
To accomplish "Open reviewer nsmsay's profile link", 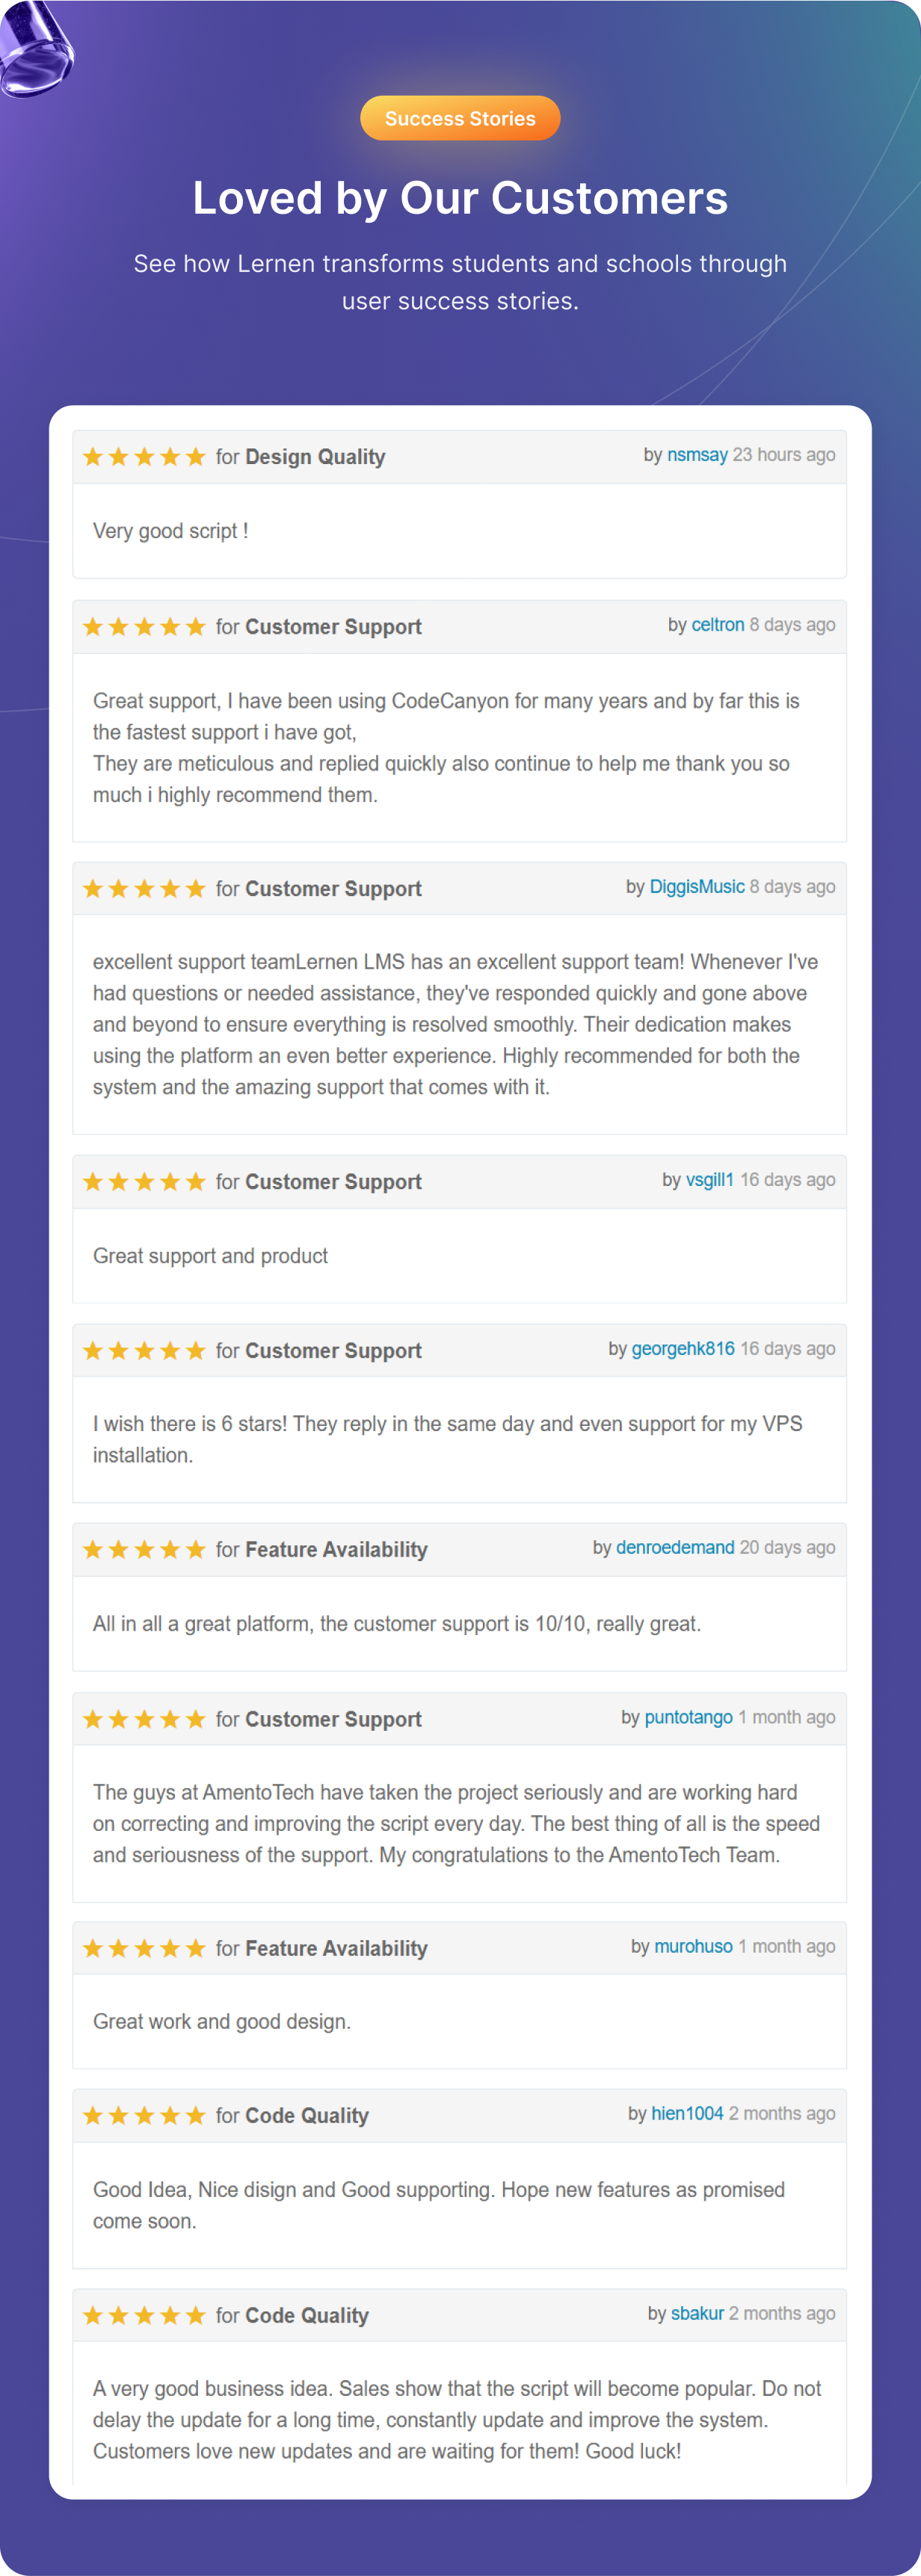I will (x=697, y=455).
